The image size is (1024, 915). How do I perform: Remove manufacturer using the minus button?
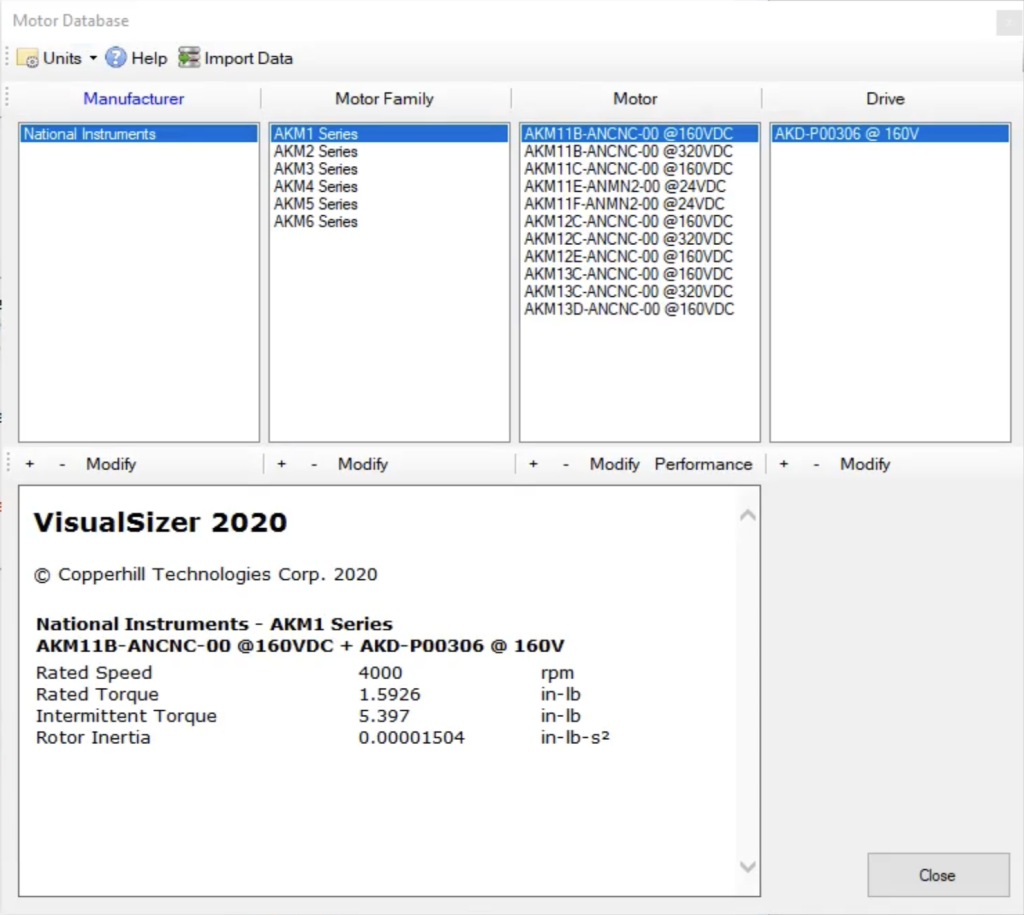pyautogui.click(x=62, y=464)
